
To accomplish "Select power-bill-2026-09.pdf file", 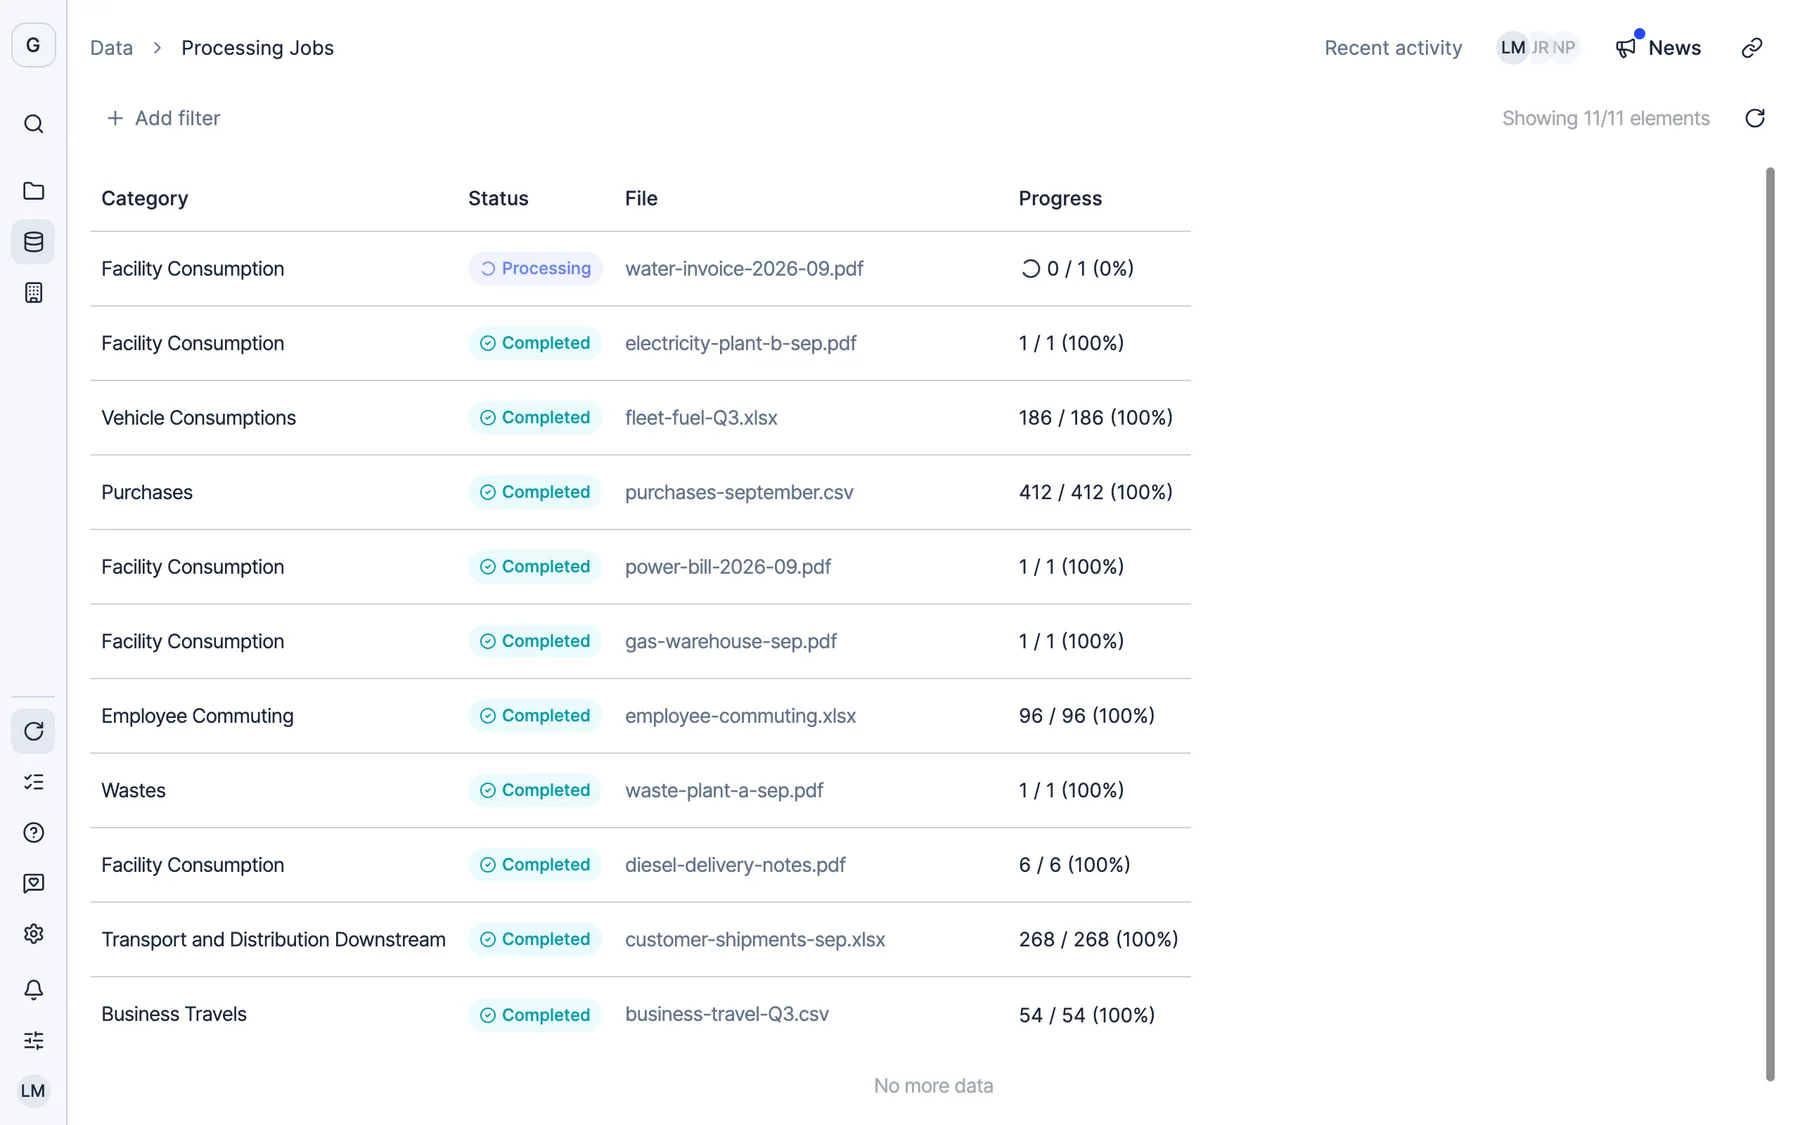I will (728, 567).
